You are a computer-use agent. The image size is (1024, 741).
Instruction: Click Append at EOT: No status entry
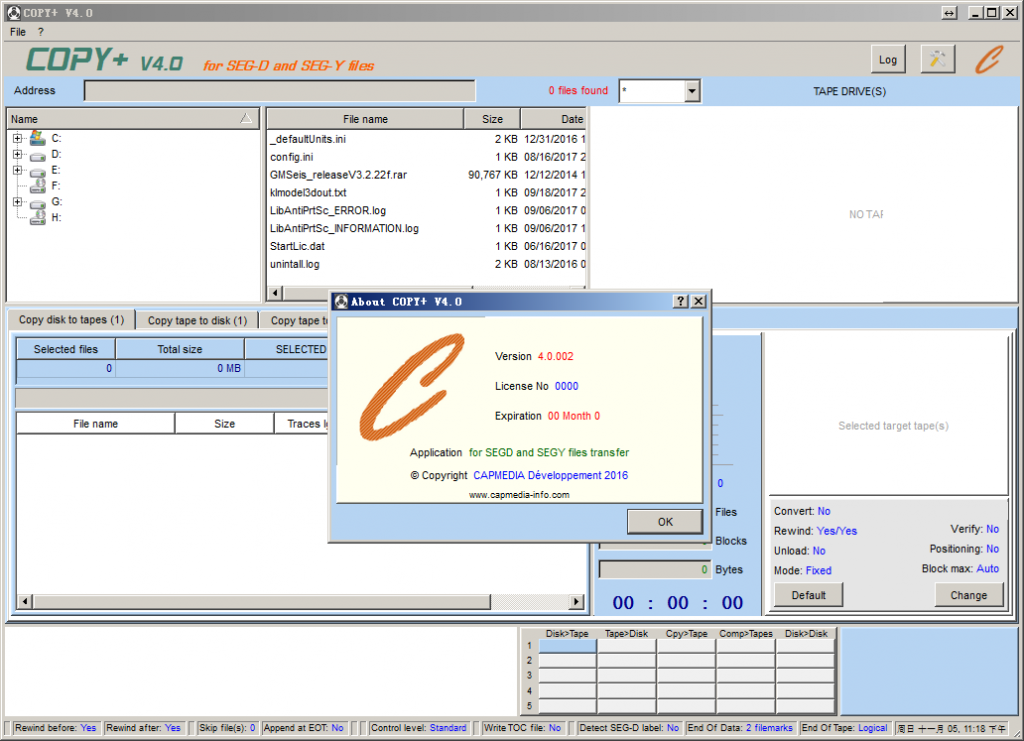(x=304, y=728)
